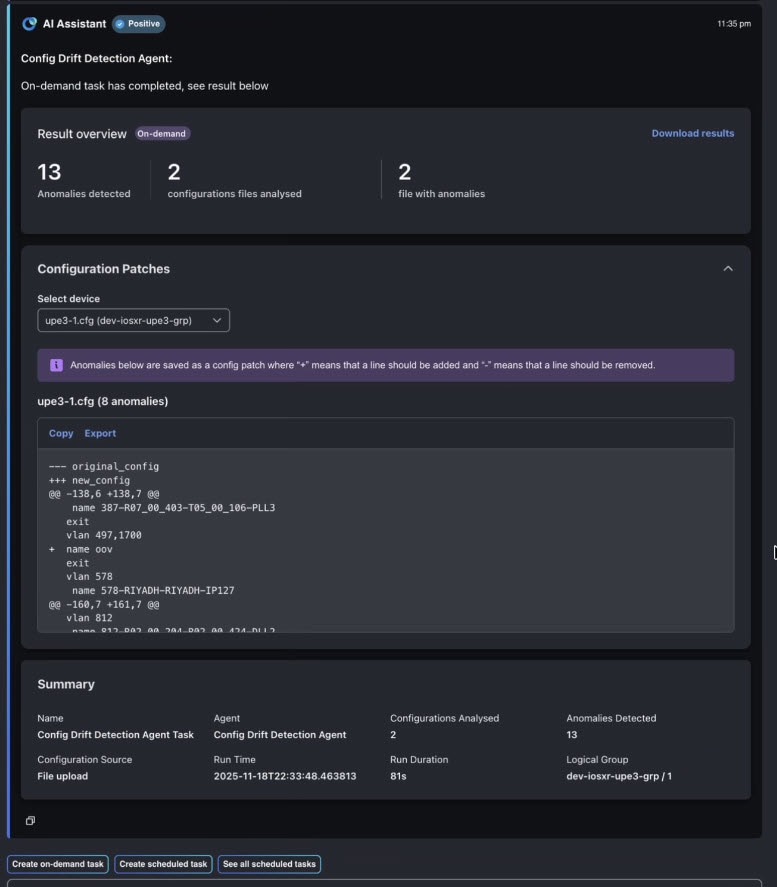Image resolution: width=777 pixels, height=887 pixels.
Task: Click 'Config Drift Detection Agent Task' name value
Action: (115, 735)
